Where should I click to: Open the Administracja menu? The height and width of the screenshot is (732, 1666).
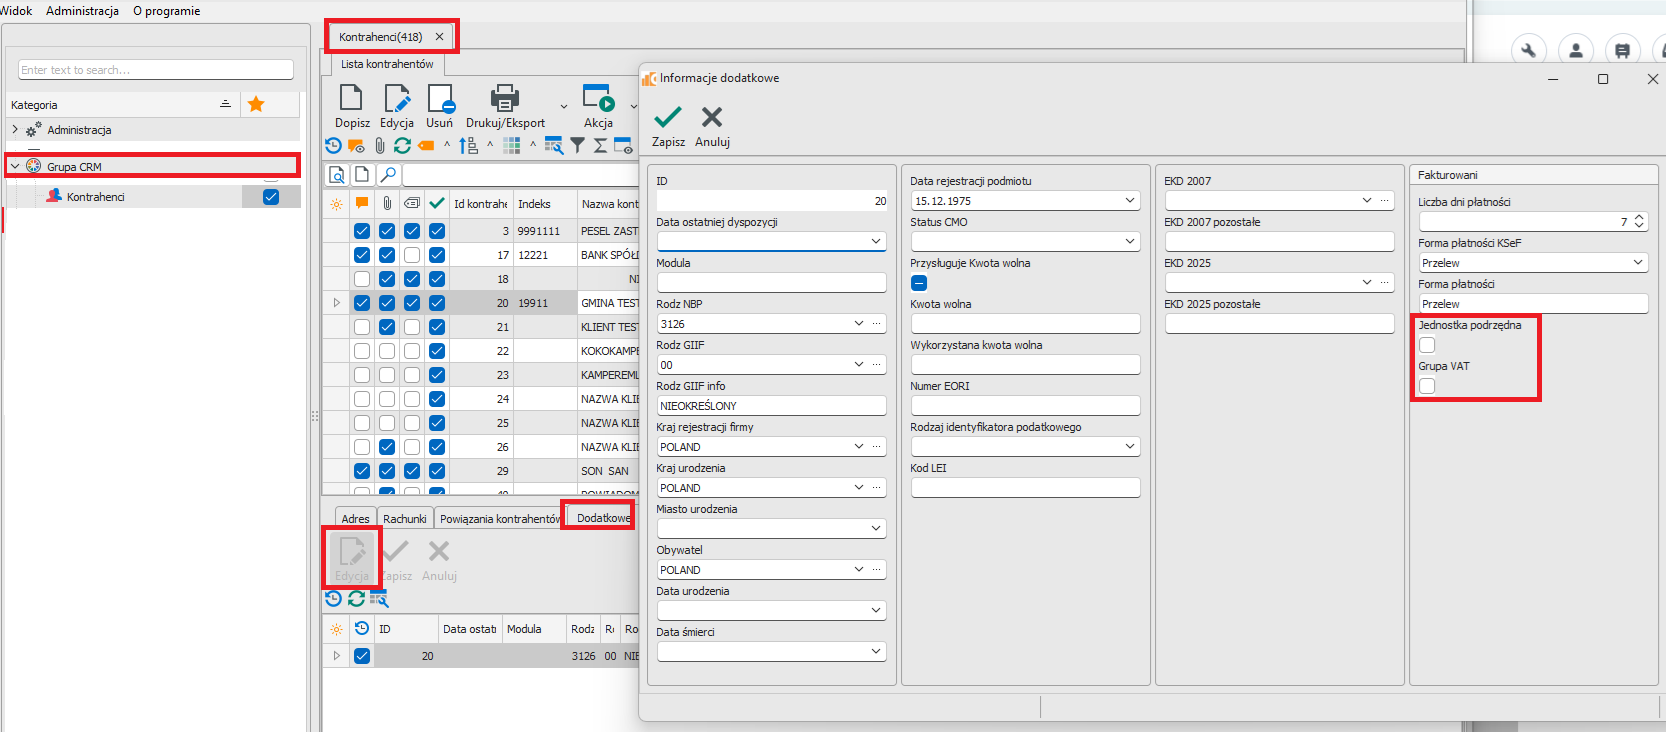click(x=82, y=11)
